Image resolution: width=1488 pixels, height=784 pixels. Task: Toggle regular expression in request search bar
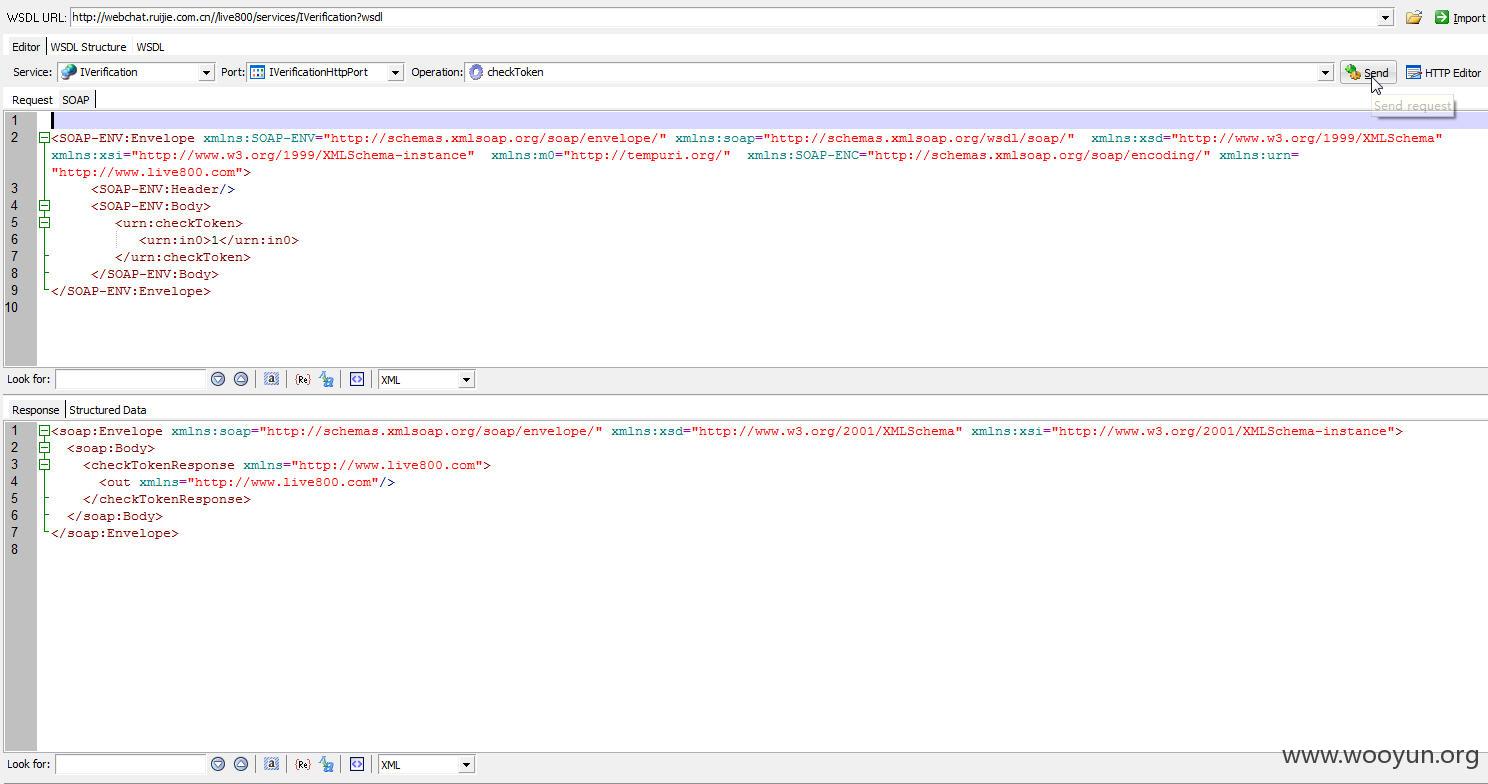(x=302, y=379)
